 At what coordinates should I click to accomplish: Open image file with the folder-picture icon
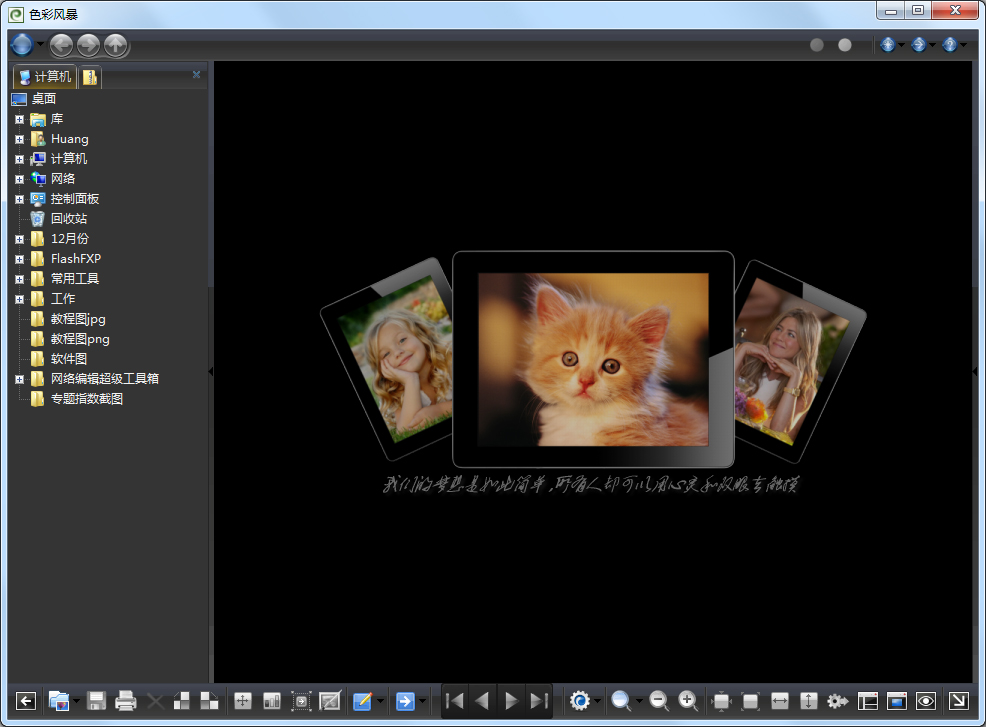(x=58, y=701)
